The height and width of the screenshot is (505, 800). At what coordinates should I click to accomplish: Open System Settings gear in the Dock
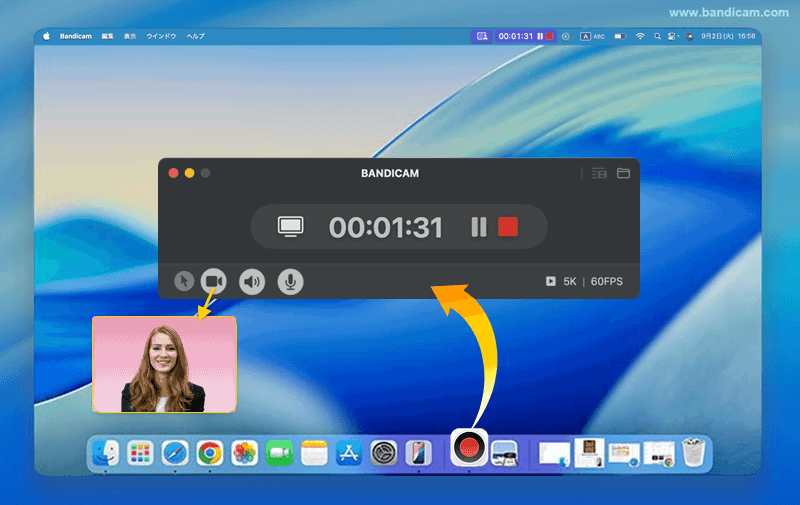click(383, 453)
